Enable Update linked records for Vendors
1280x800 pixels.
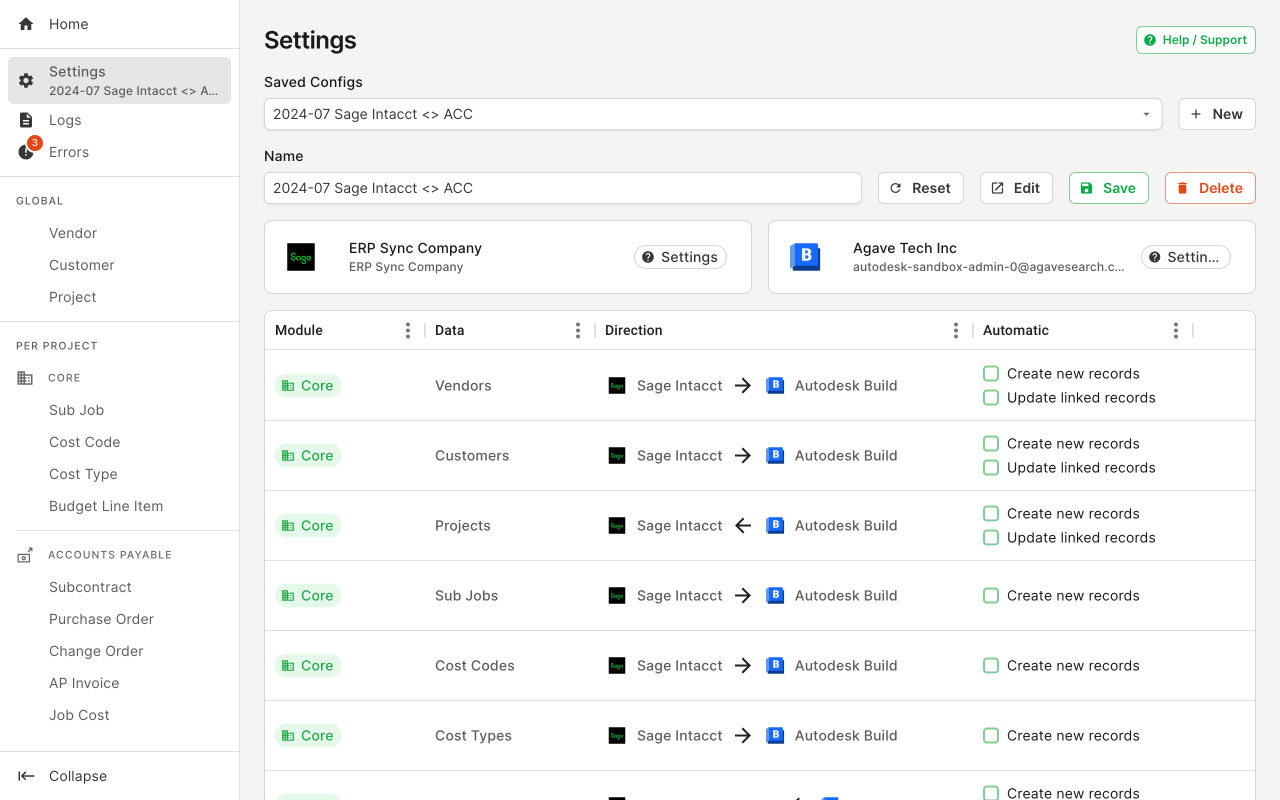pyautogui.click(x=991, y=397)
